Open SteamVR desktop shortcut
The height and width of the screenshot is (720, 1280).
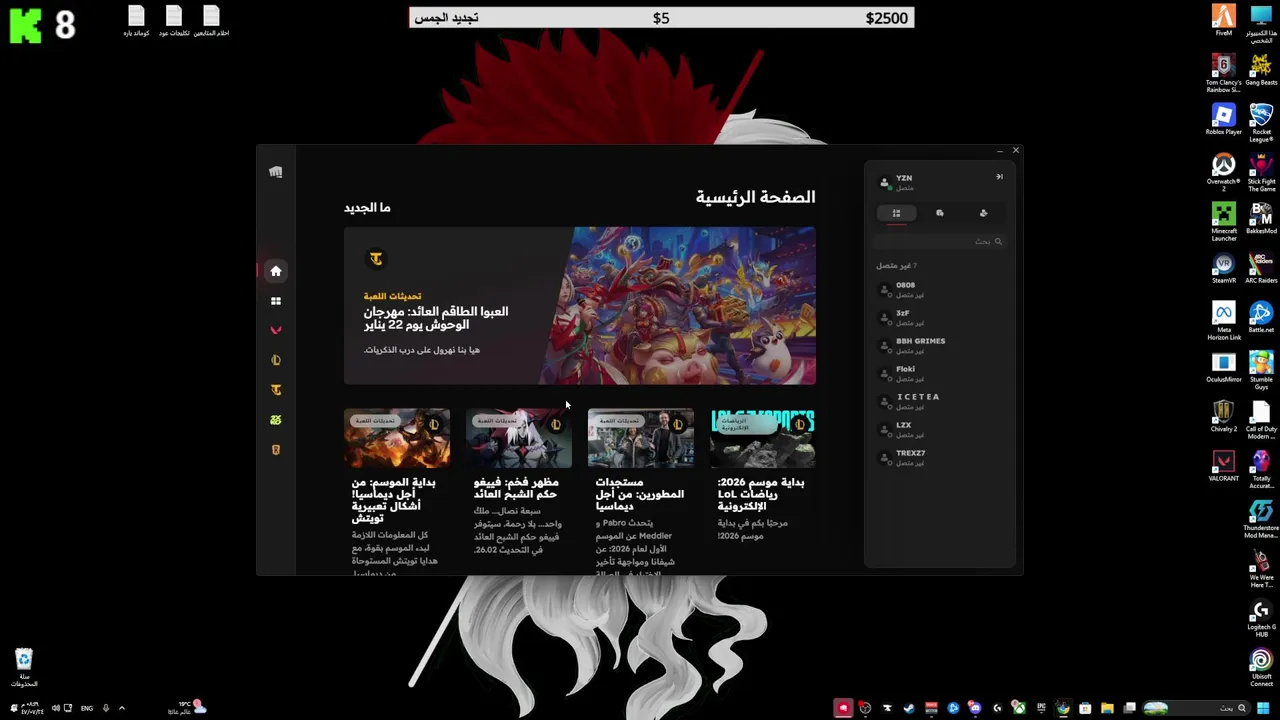pos(1224,268)
